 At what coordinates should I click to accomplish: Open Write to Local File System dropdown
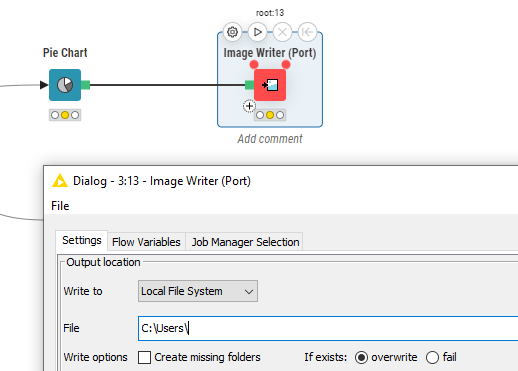pyautogui.click(x=198, y=291)
